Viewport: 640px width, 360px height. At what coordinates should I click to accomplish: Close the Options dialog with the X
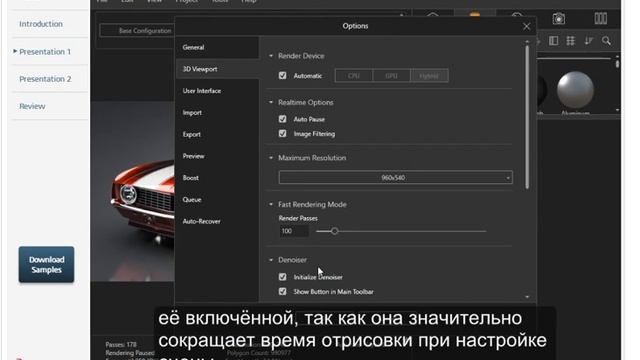pos(527,27)
